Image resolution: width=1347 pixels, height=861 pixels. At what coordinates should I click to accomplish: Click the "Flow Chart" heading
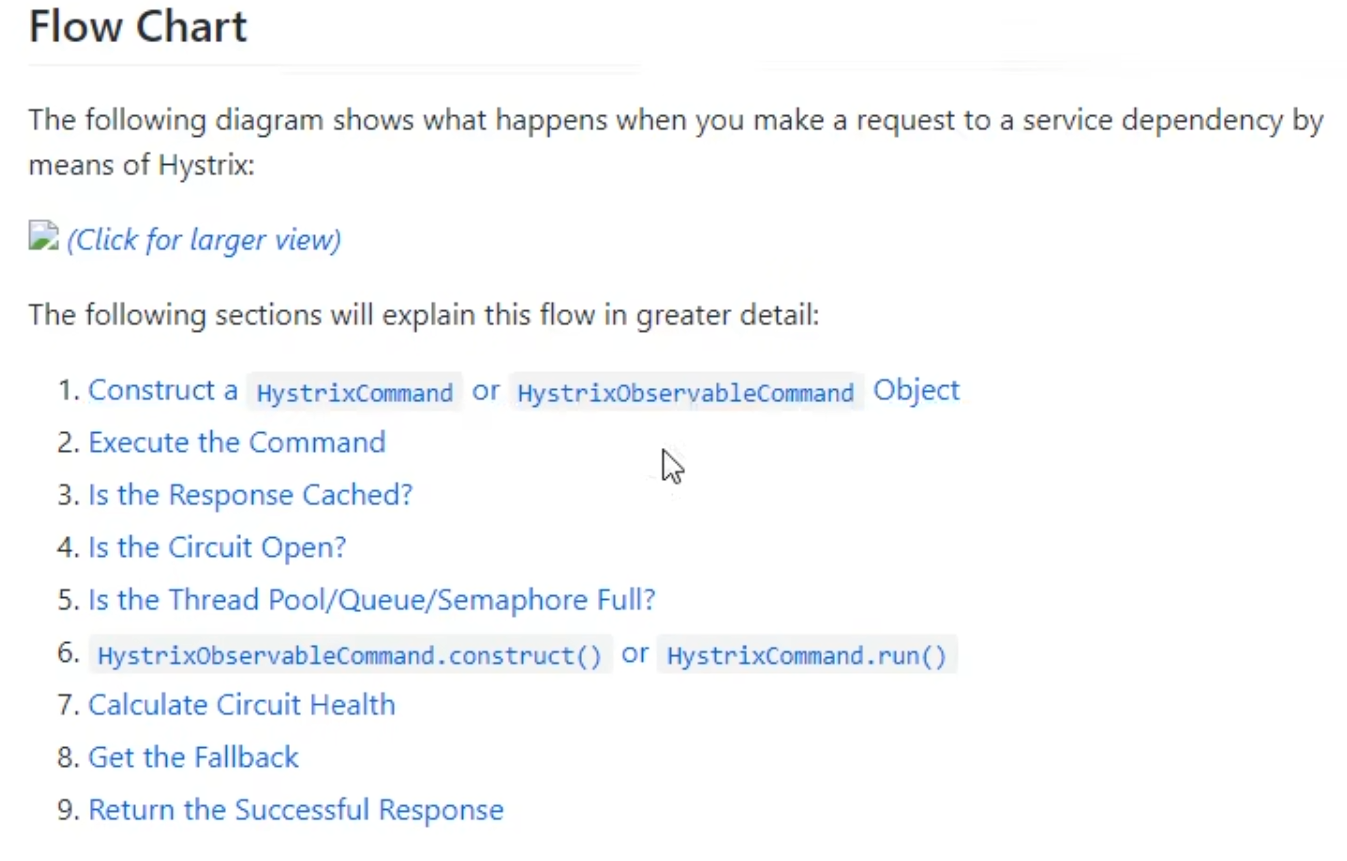tap(138, 27)
